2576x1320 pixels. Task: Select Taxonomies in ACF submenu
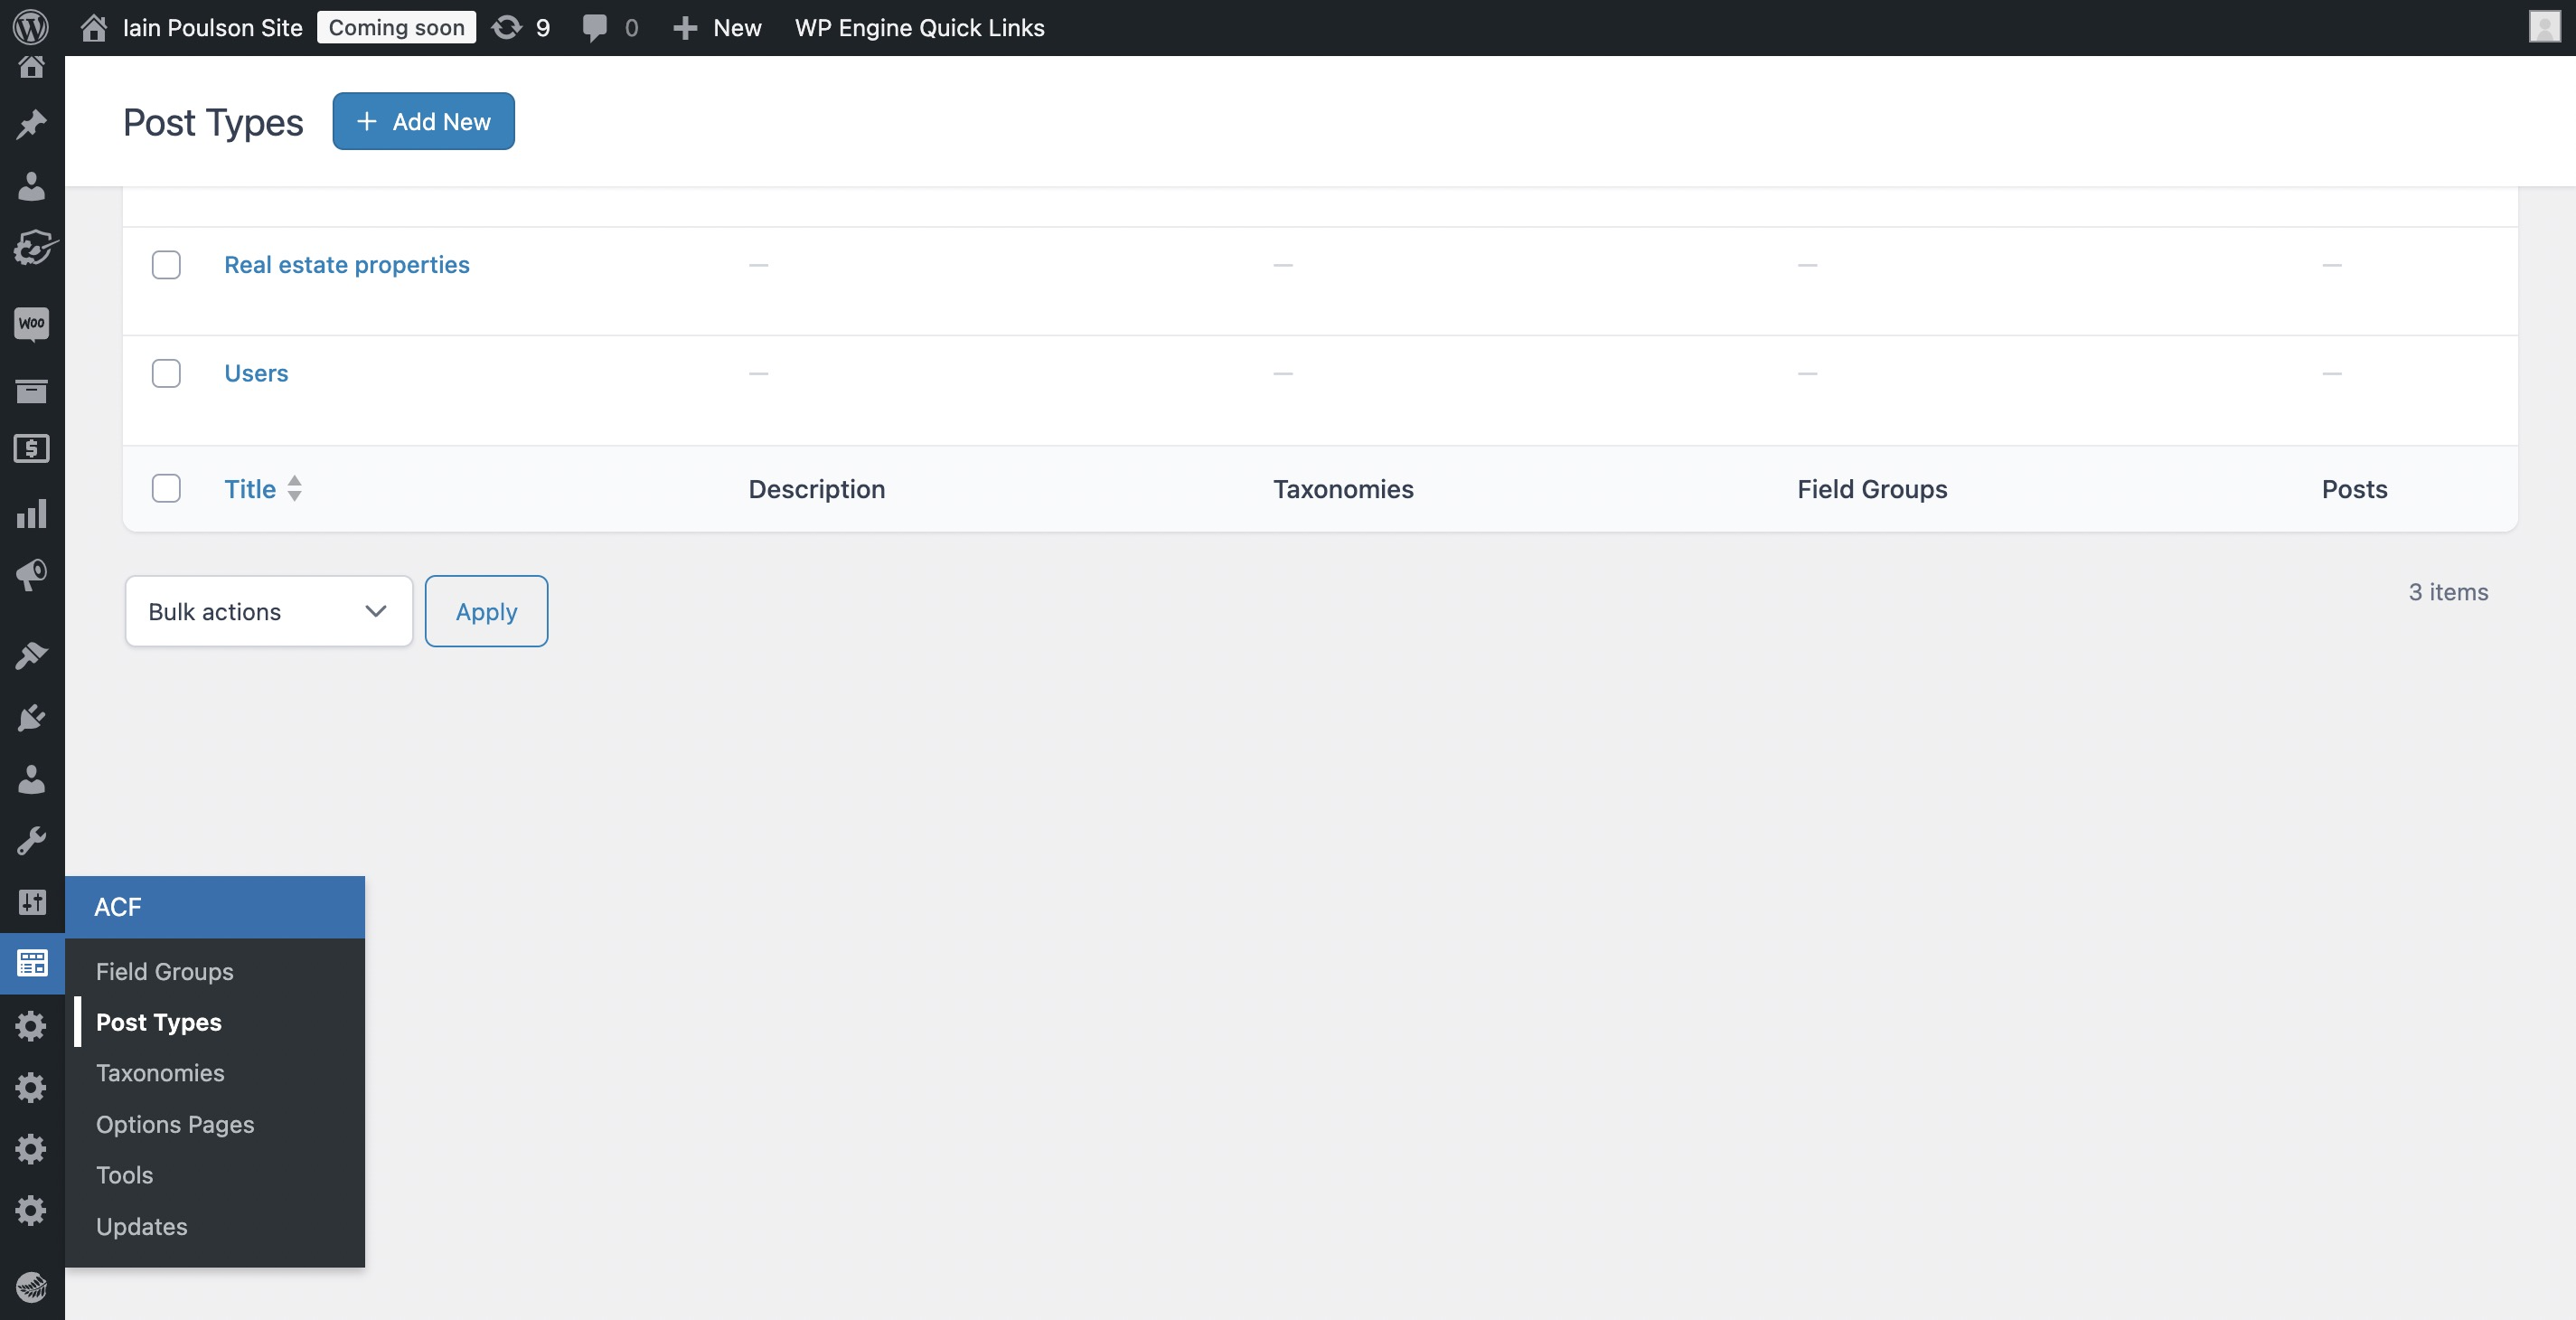click(160, 1073)
